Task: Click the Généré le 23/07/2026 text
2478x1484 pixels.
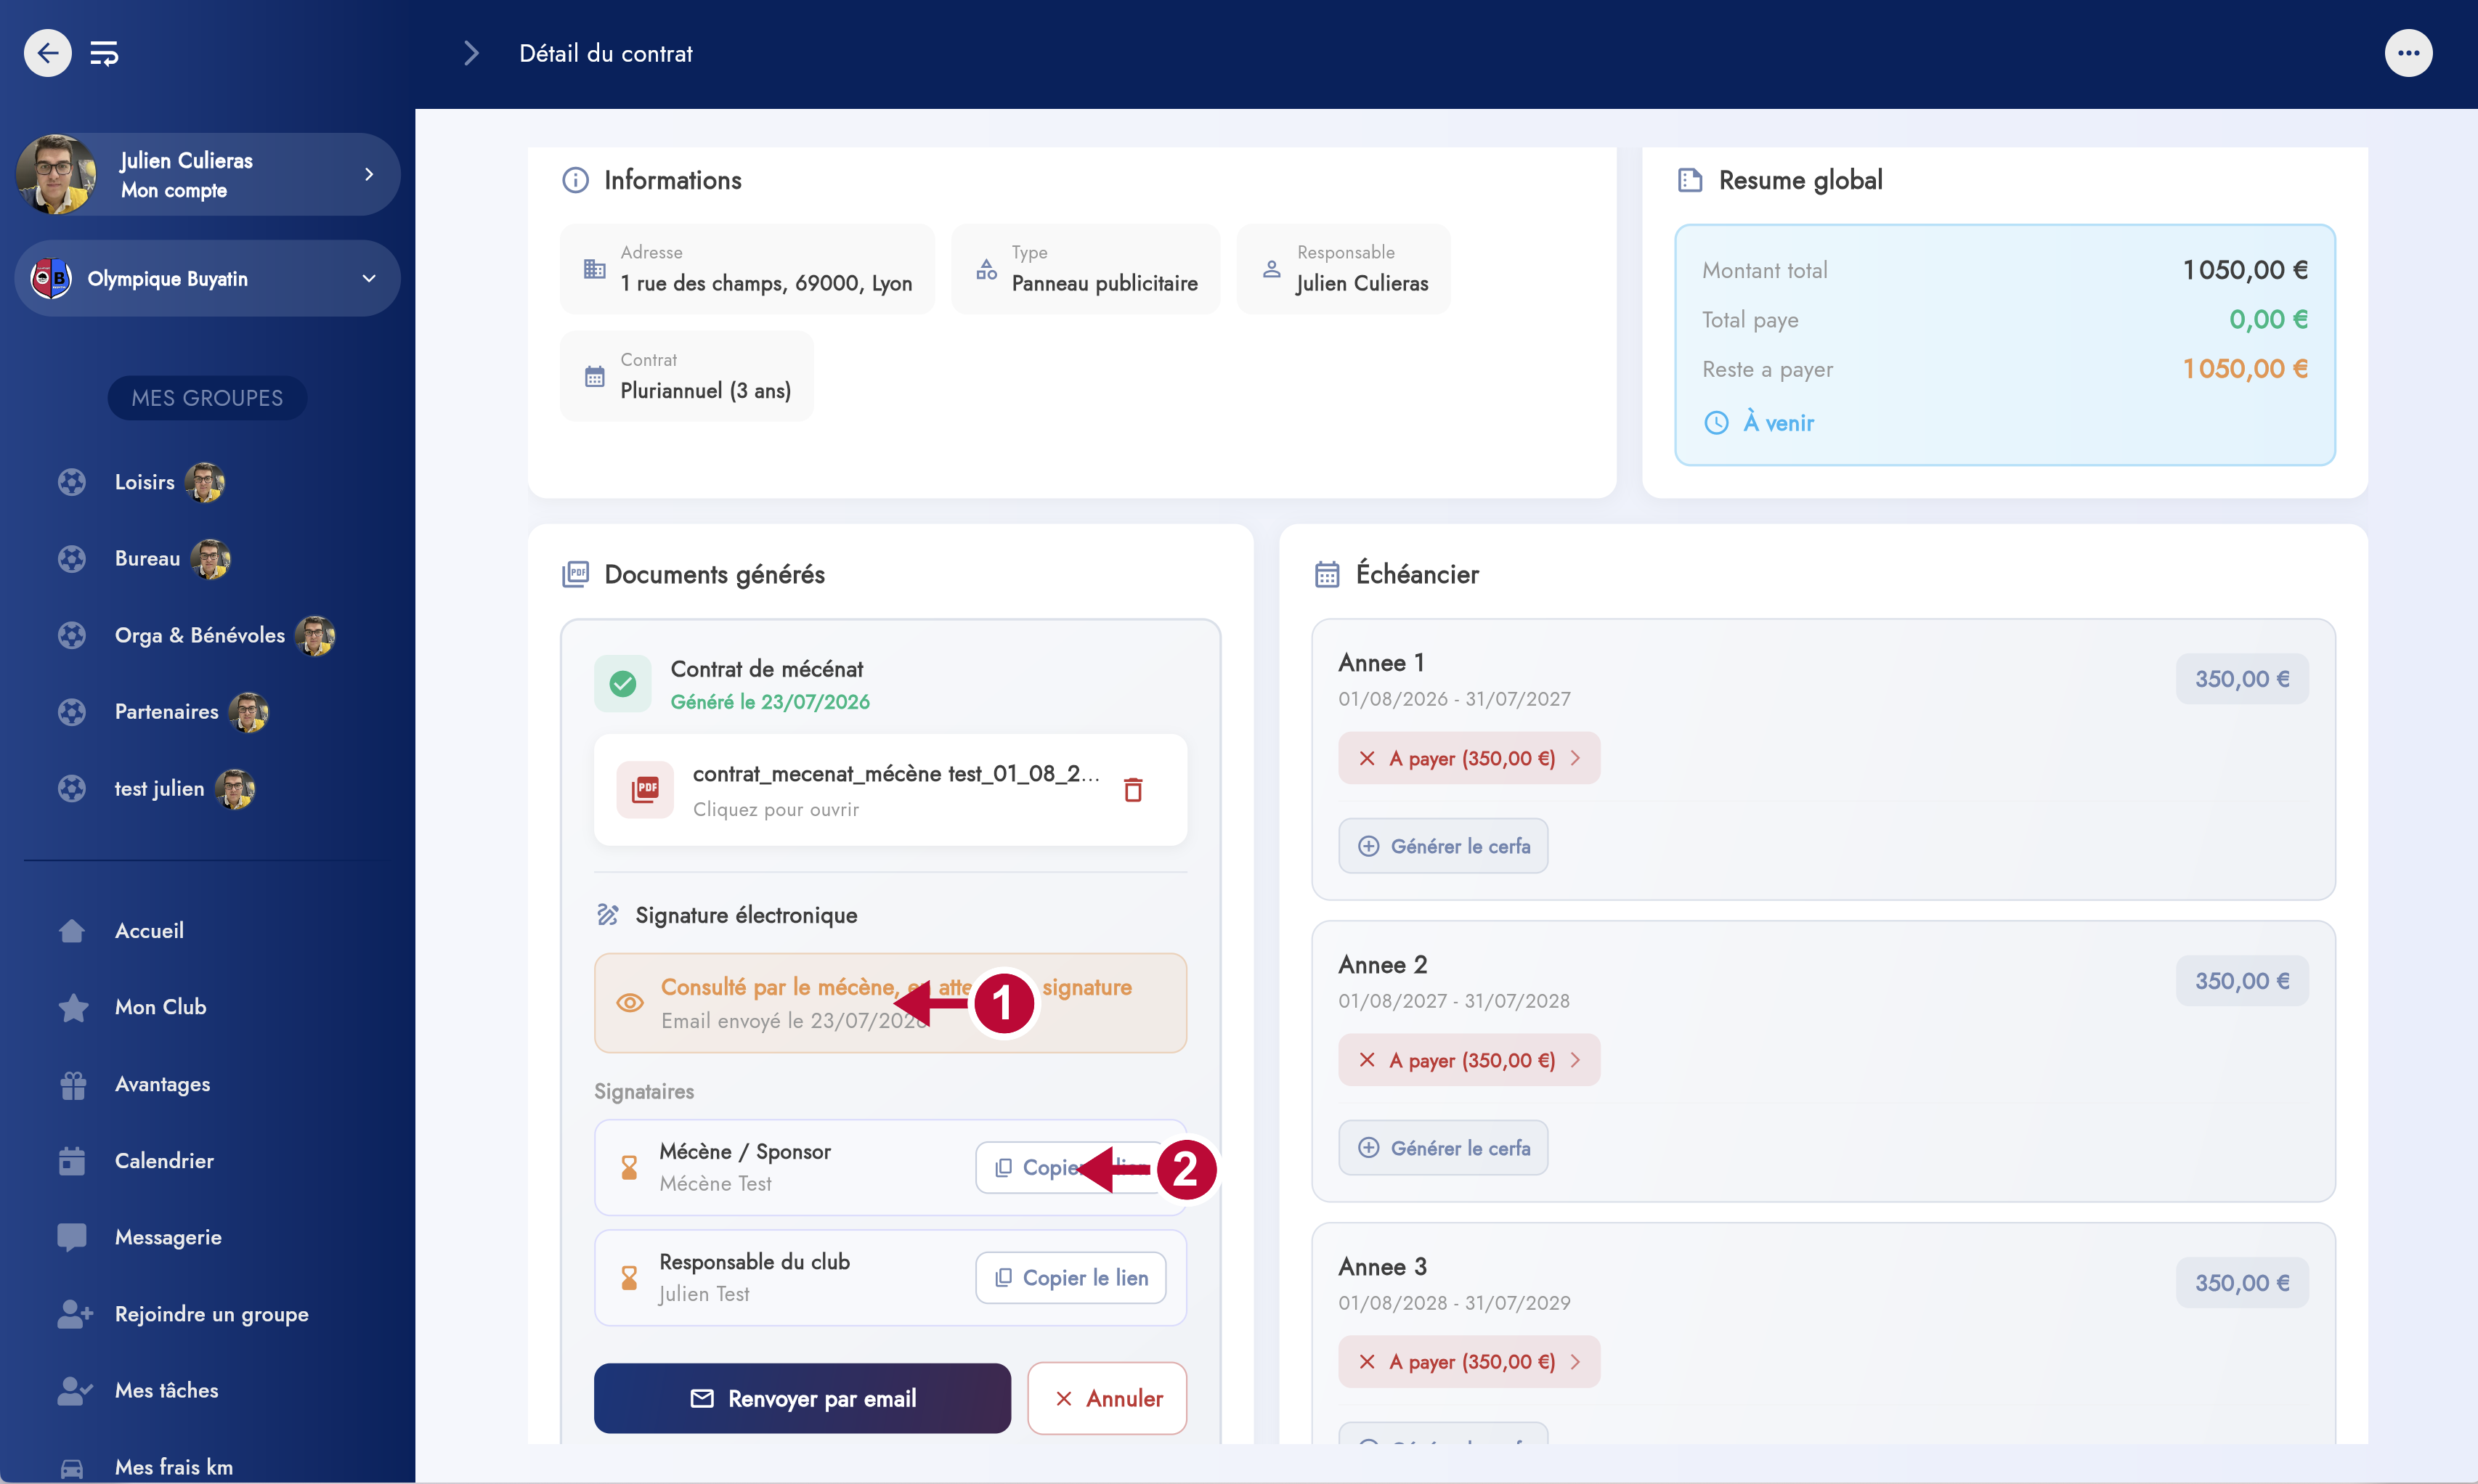Action: [x=770, y=702]
